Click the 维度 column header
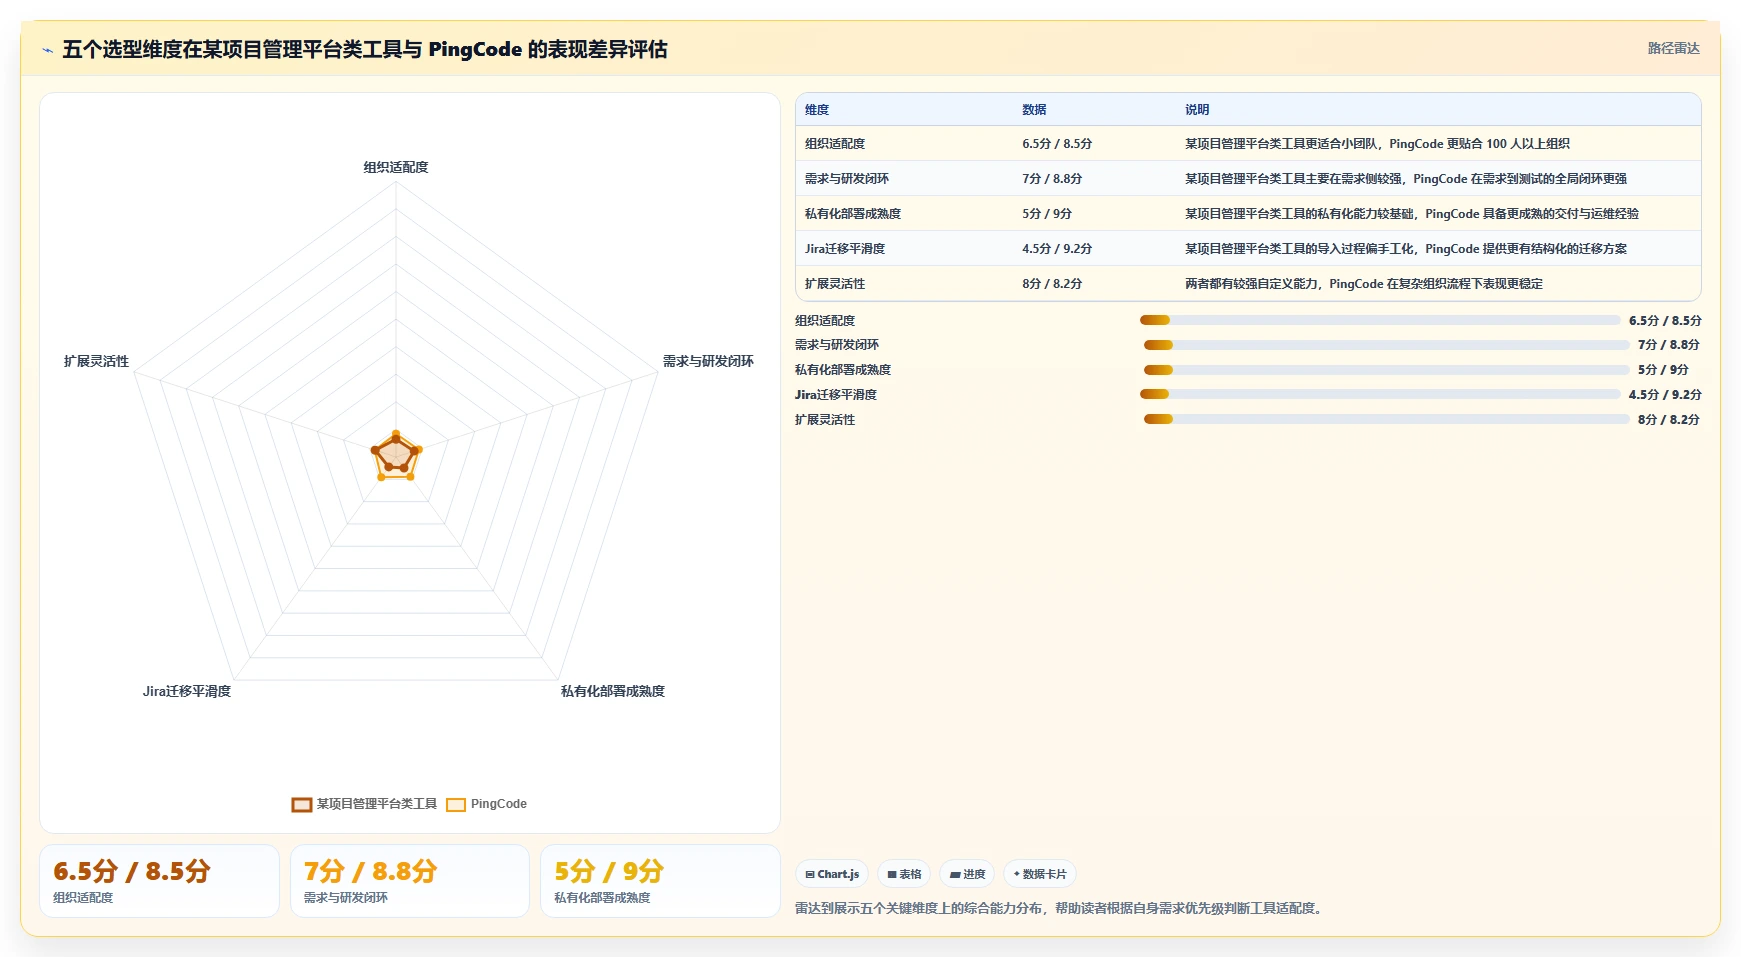Screen dimensions: 1741x957 point(817,110)
